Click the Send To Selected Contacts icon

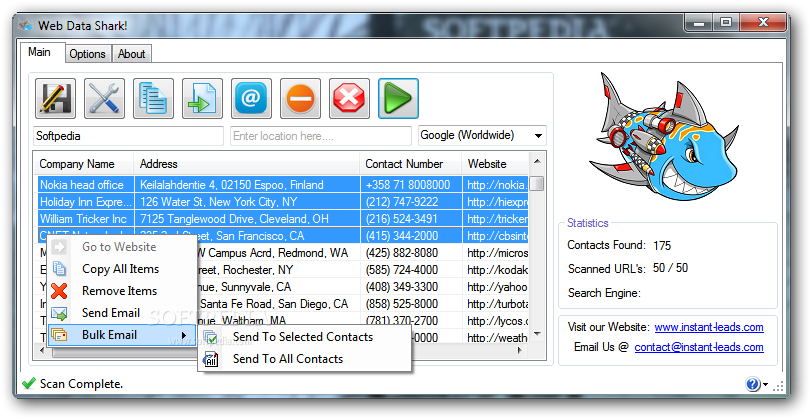click(211, 337)
